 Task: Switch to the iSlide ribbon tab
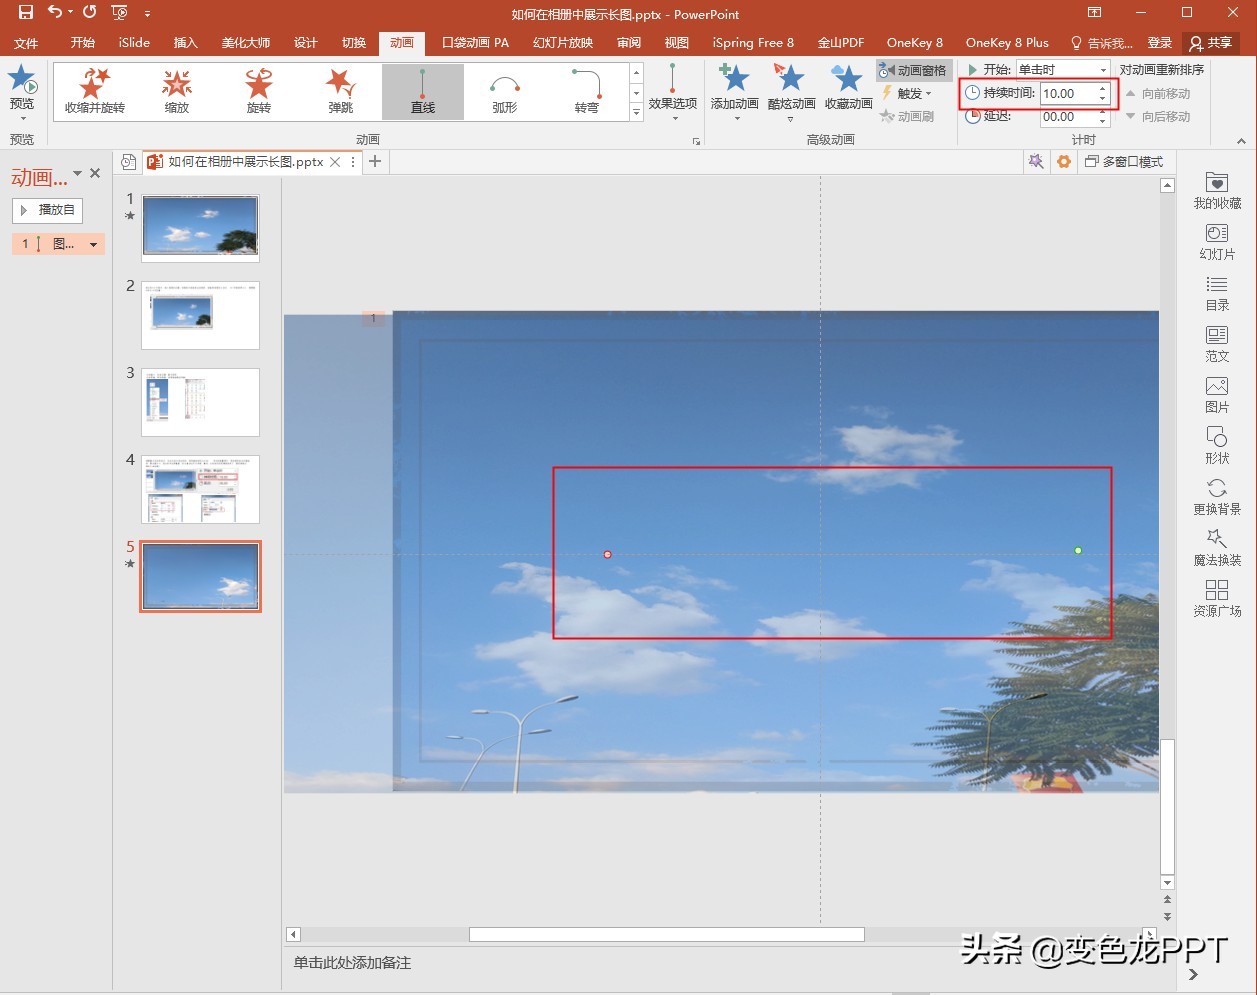pyautogui.click(x=134, y=43)
